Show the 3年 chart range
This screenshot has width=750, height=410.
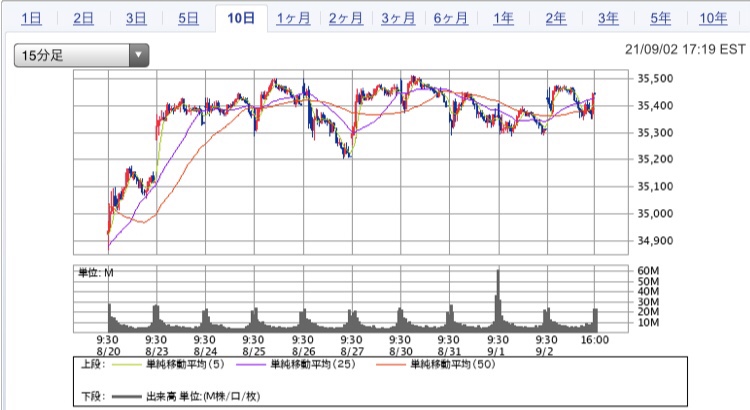(608, 19)
